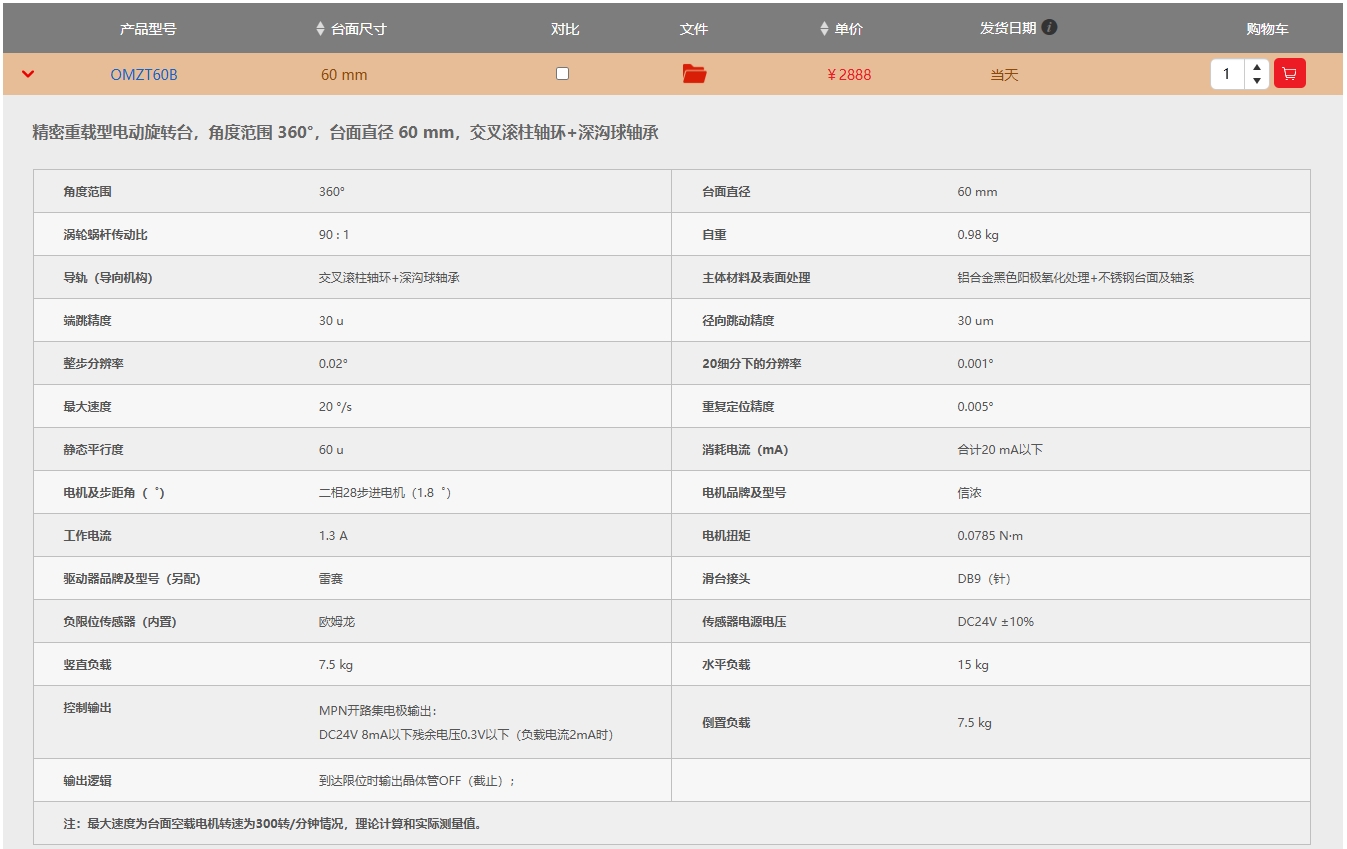Tick the 对比 checkbox for OMZT60B
Viewport: 1347px width, 849px height.
[562, 74]
